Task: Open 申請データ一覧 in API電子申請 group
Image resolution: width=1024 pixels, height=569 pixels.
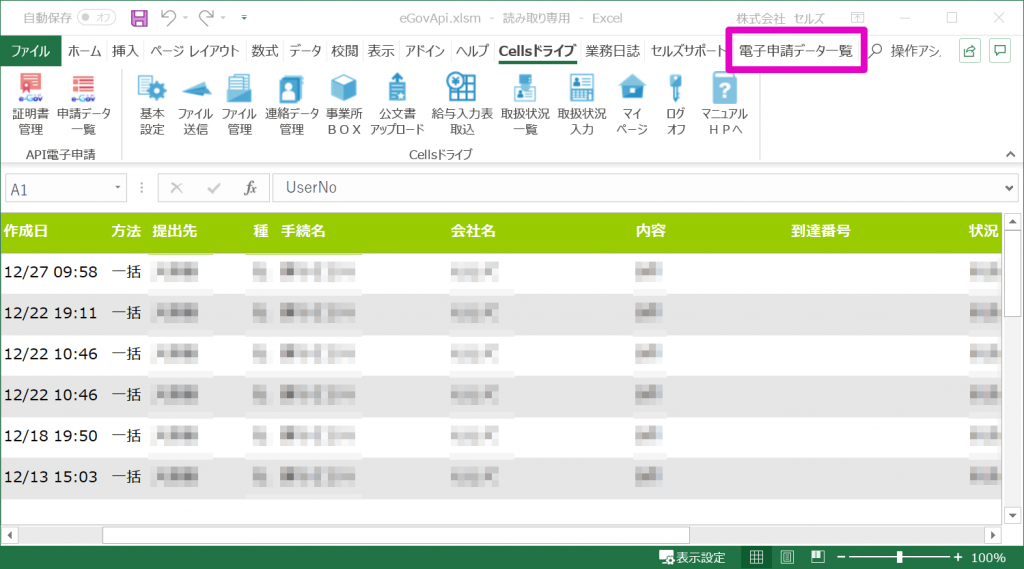Action: pyautogui.click(x=84, y=105)
